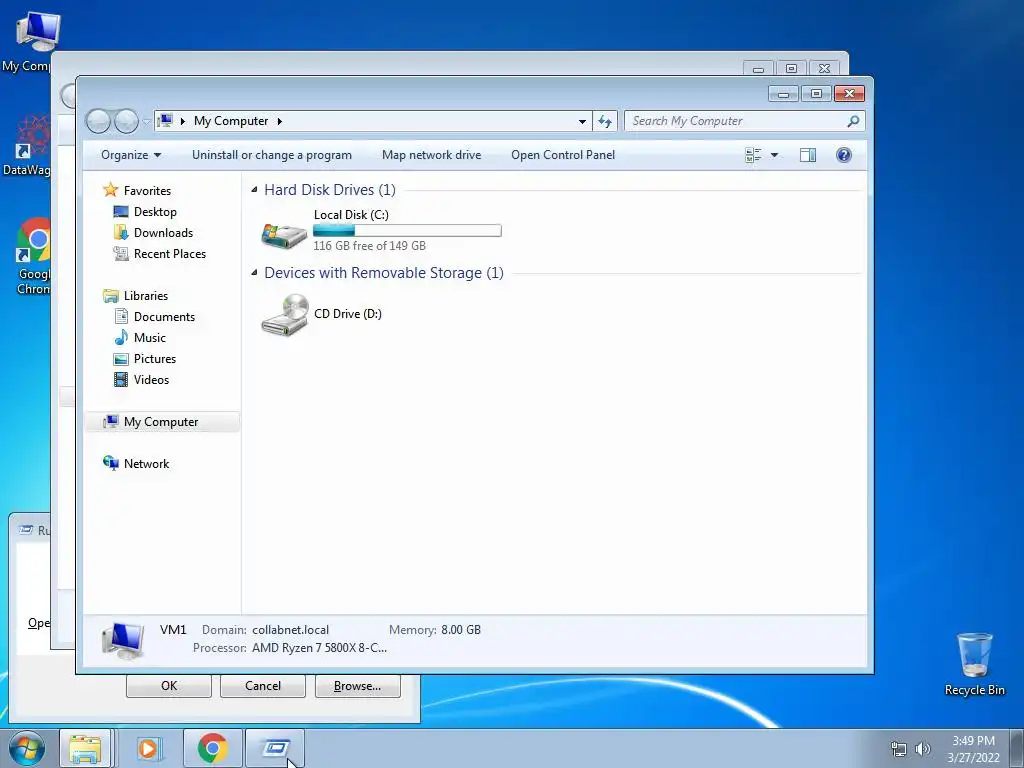1024x768 pixels.
Task: Open the view options dropdown arrow
Action: (775, 155)
